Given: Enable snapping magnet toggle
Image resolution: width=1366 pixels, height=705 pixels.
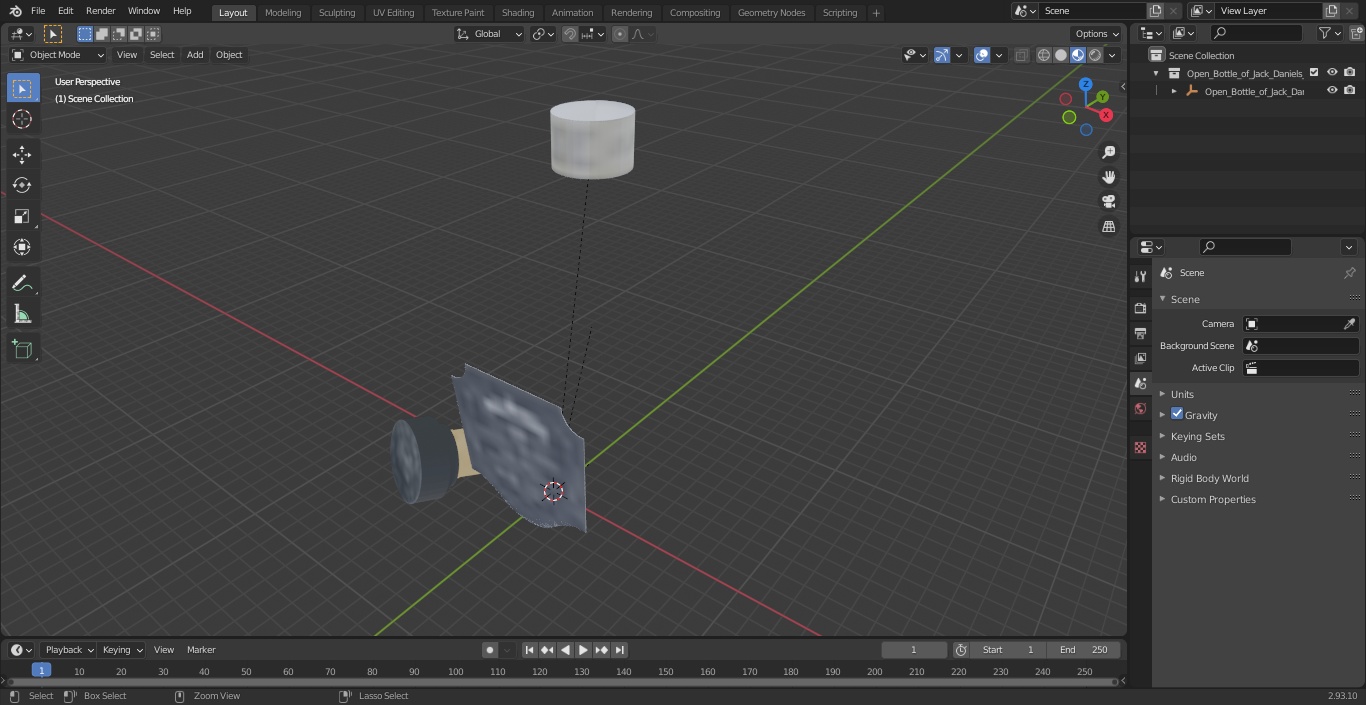Looking at the screenshot, I should pos(570,34).
